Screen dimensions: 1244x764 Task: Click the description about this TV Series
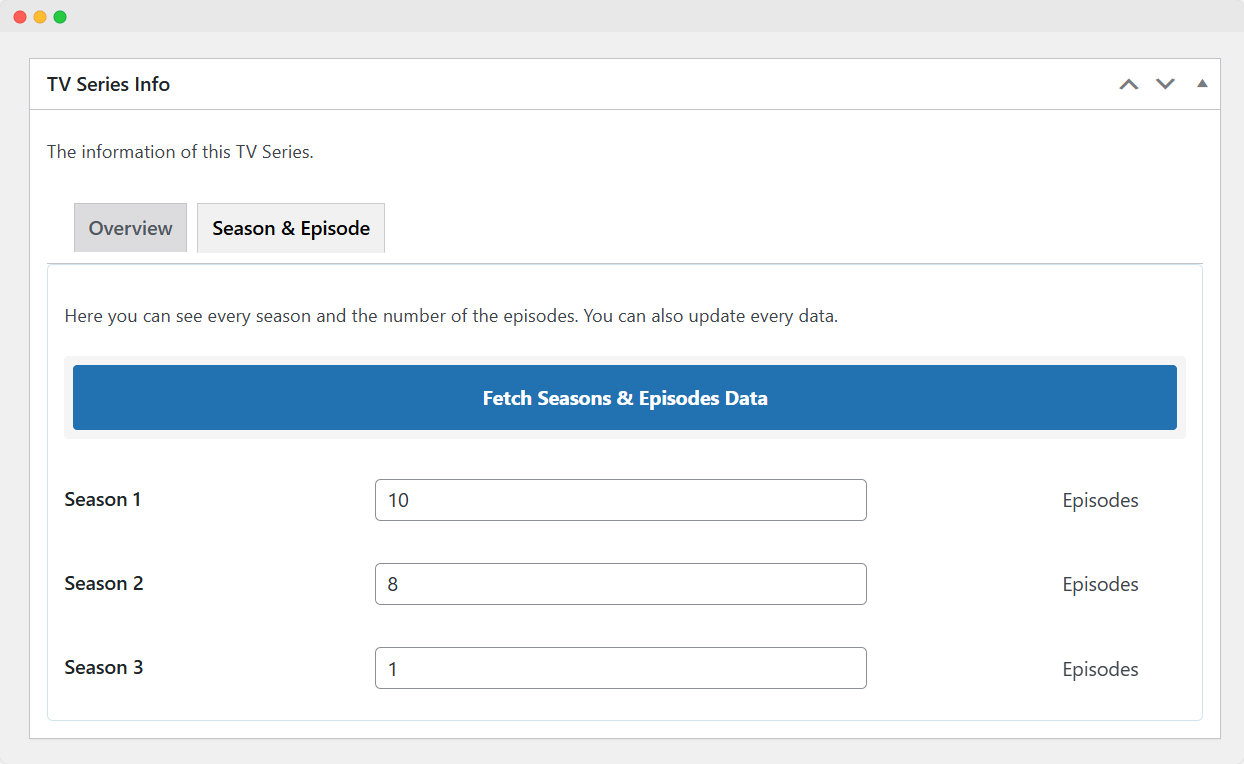[x=180, y=152]
